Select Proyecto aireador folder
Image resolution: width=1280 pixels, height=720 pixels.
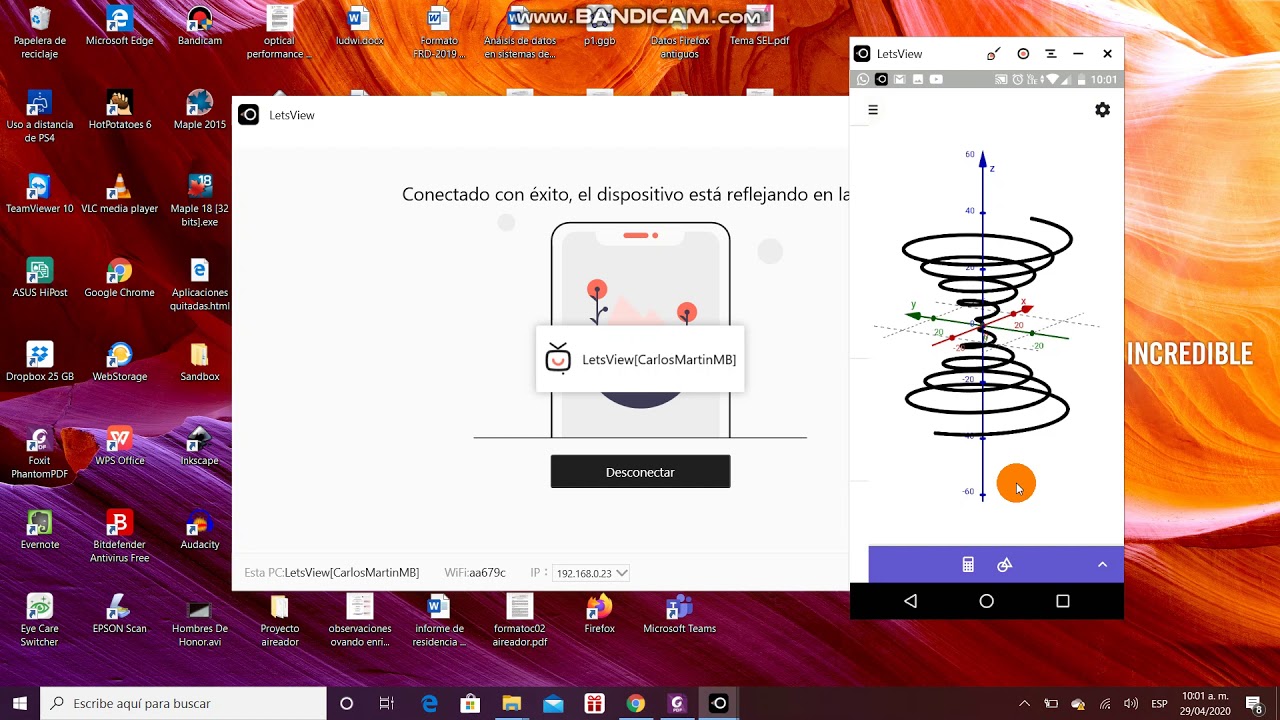pos(280,620)
